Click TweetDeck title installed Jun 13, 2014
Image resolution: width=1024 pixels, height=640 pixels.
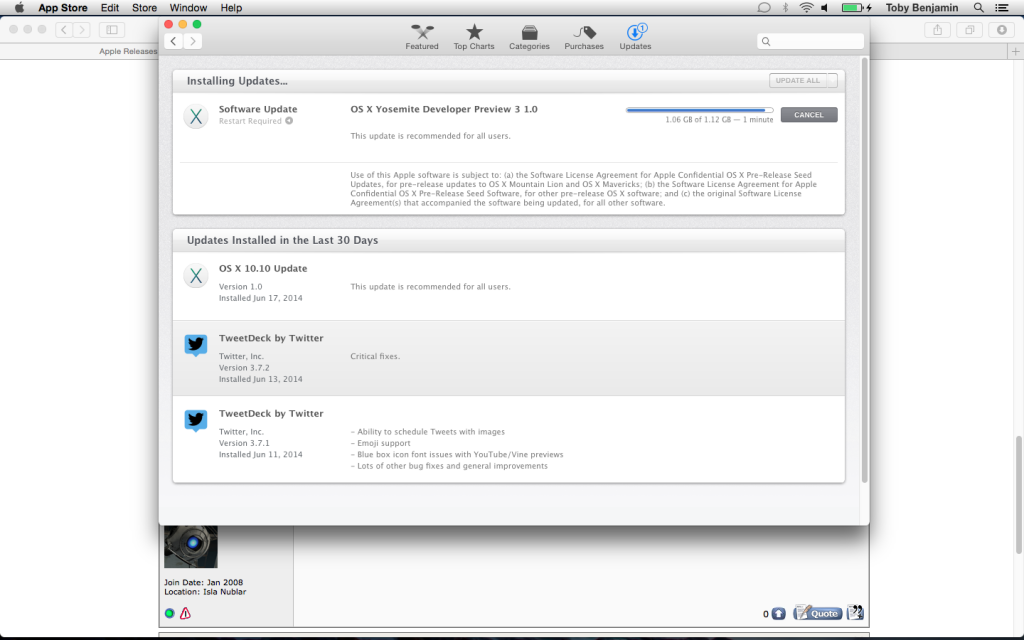pos(271,338)
